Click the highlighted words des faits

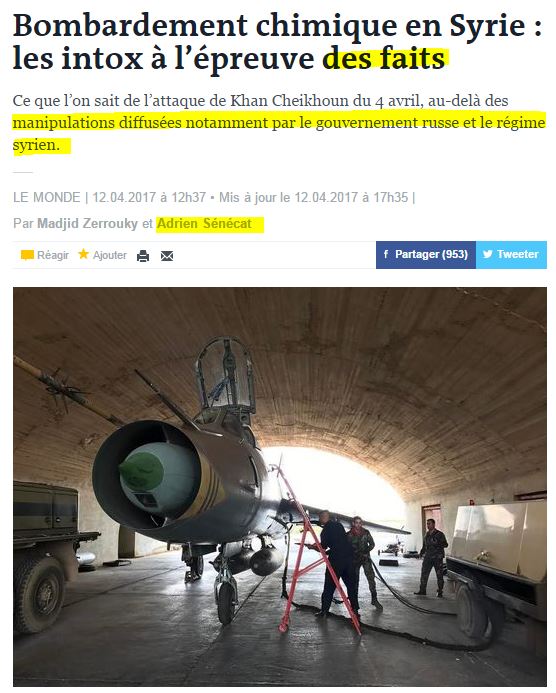point(384,59)
